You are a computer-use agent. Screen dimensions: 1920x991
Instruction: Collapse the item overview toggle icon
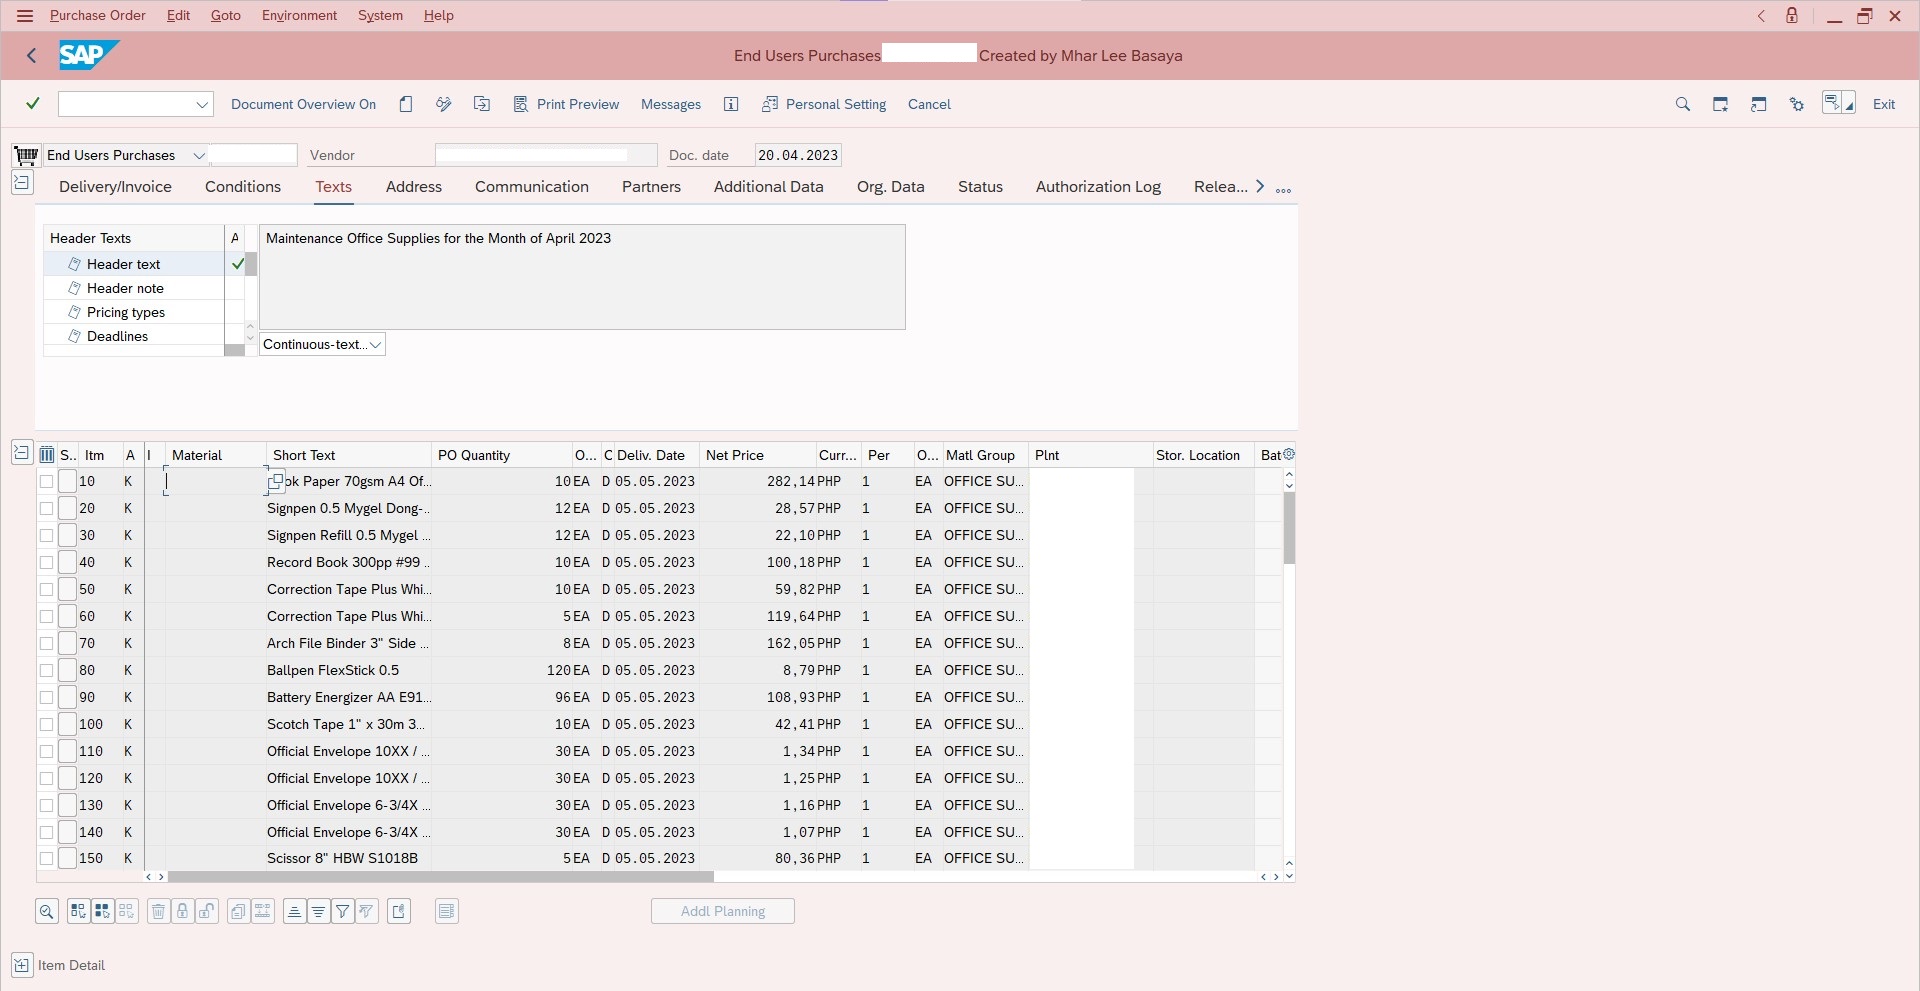(22, 453)
